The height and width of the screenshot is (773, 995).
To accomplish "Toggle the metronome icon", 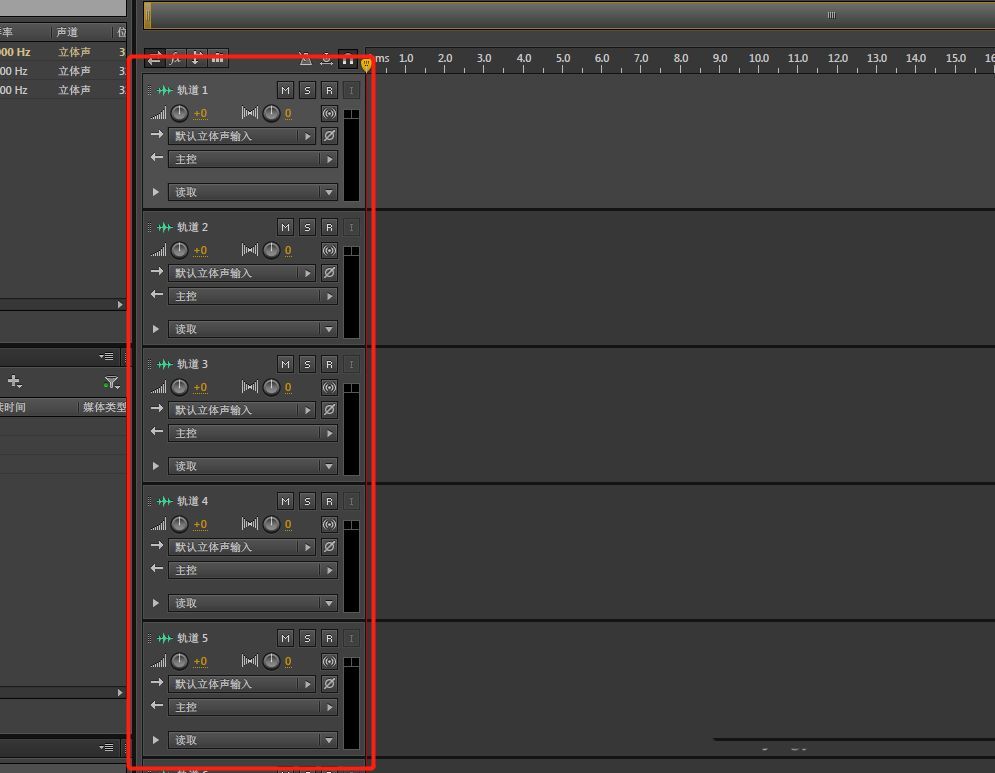I will pyautogui.click(x=305, y=59).
